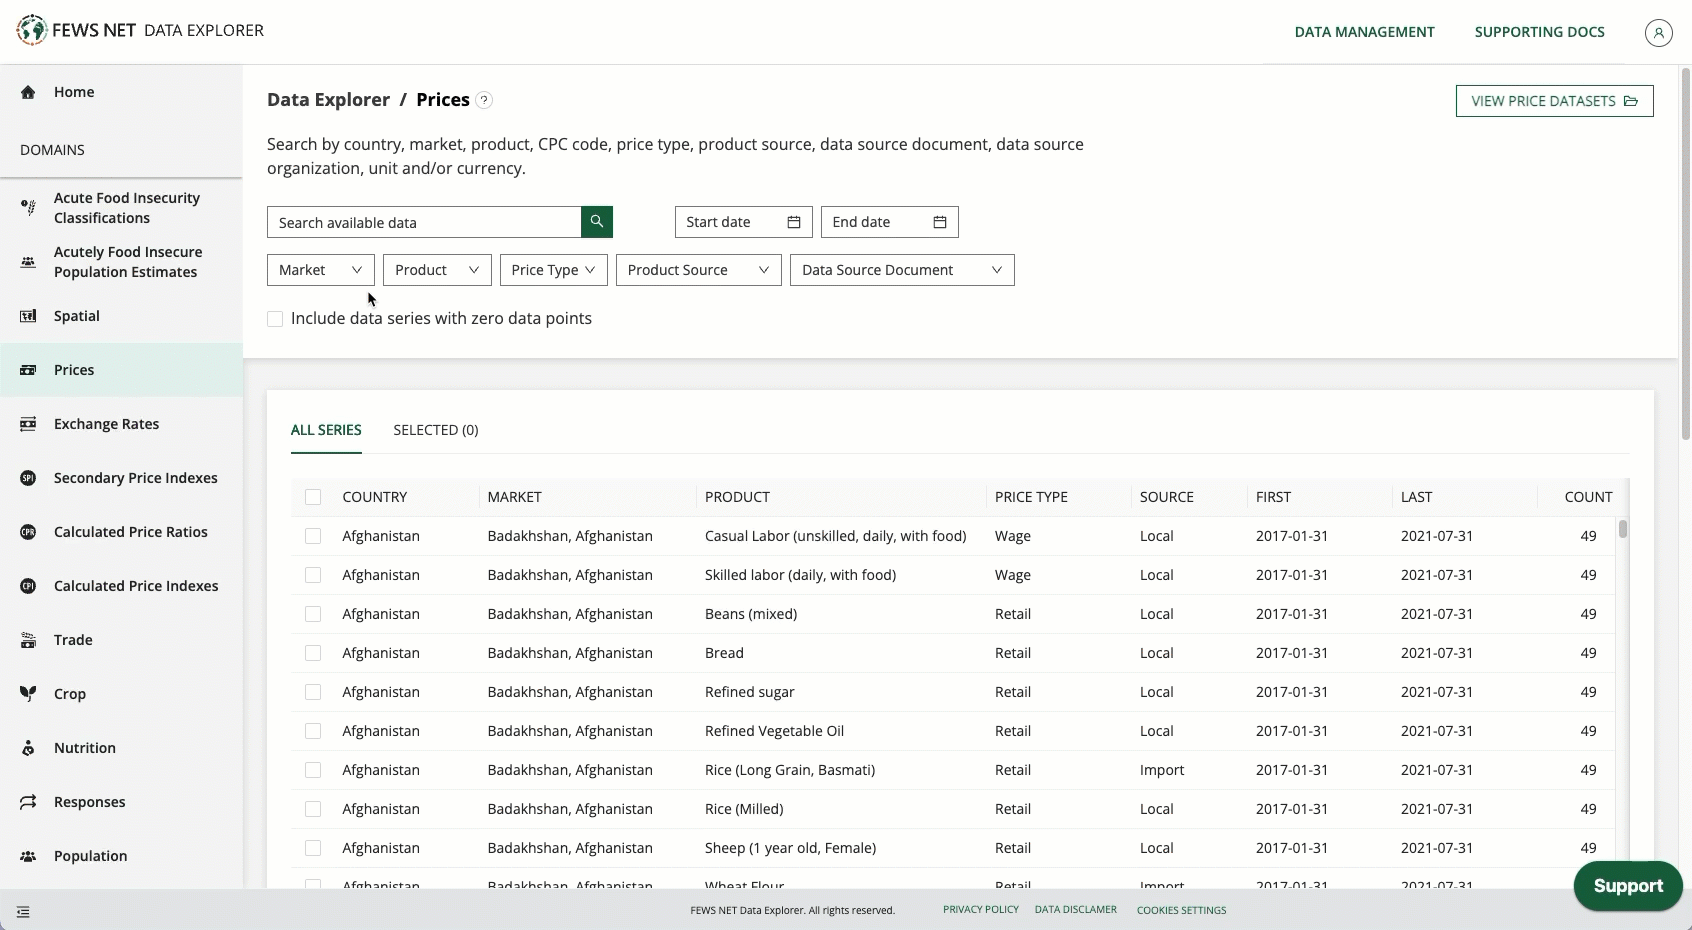This screenshot has width=1692, height=930.
Task: Click the green search magnifier icon
Action: [x=596, y=222]
